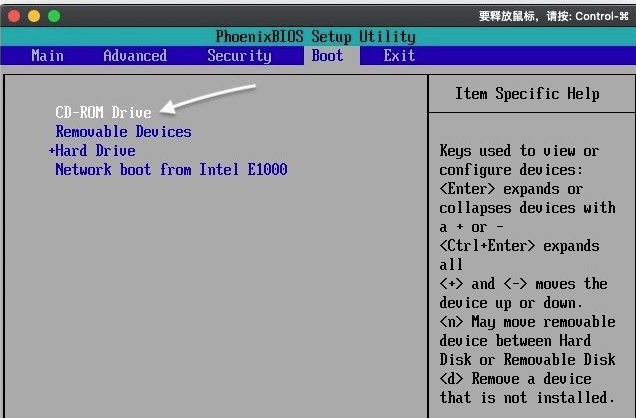Select the CD-ROM Drive boot entry

pos(103,113)
